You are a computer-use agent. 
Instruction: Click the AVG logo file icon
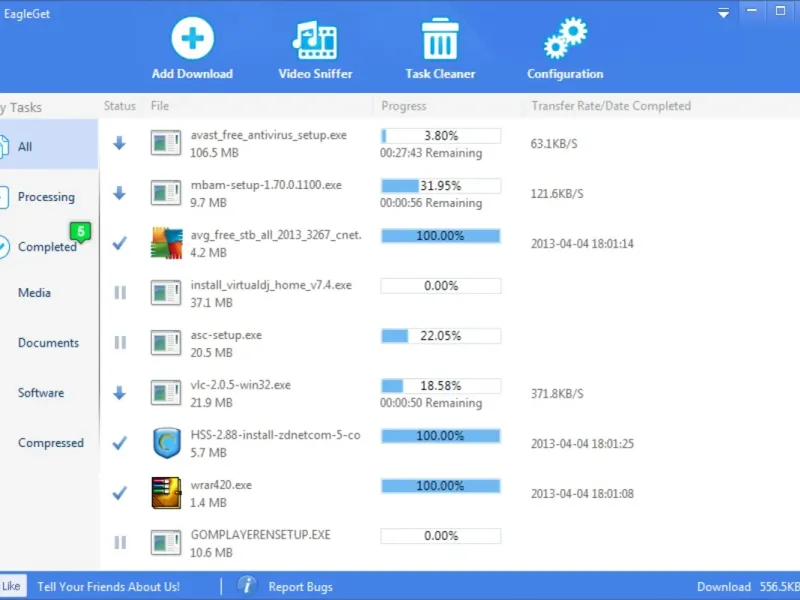coord(167,243)
